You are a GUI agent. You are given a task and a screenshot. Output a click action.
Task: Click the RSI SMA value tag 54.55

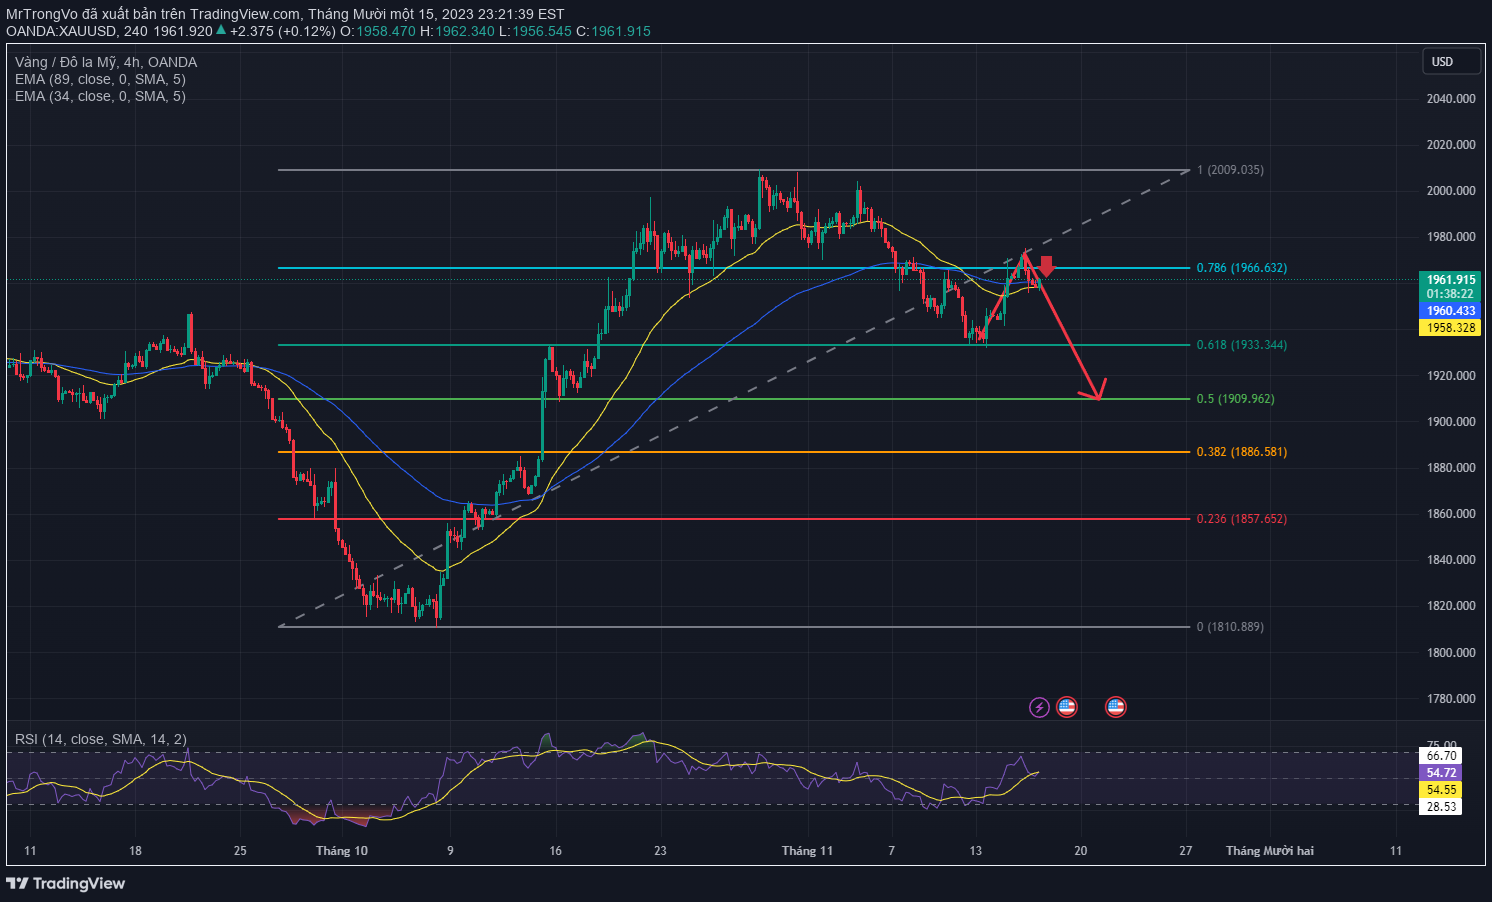(x=1441, y=790)
